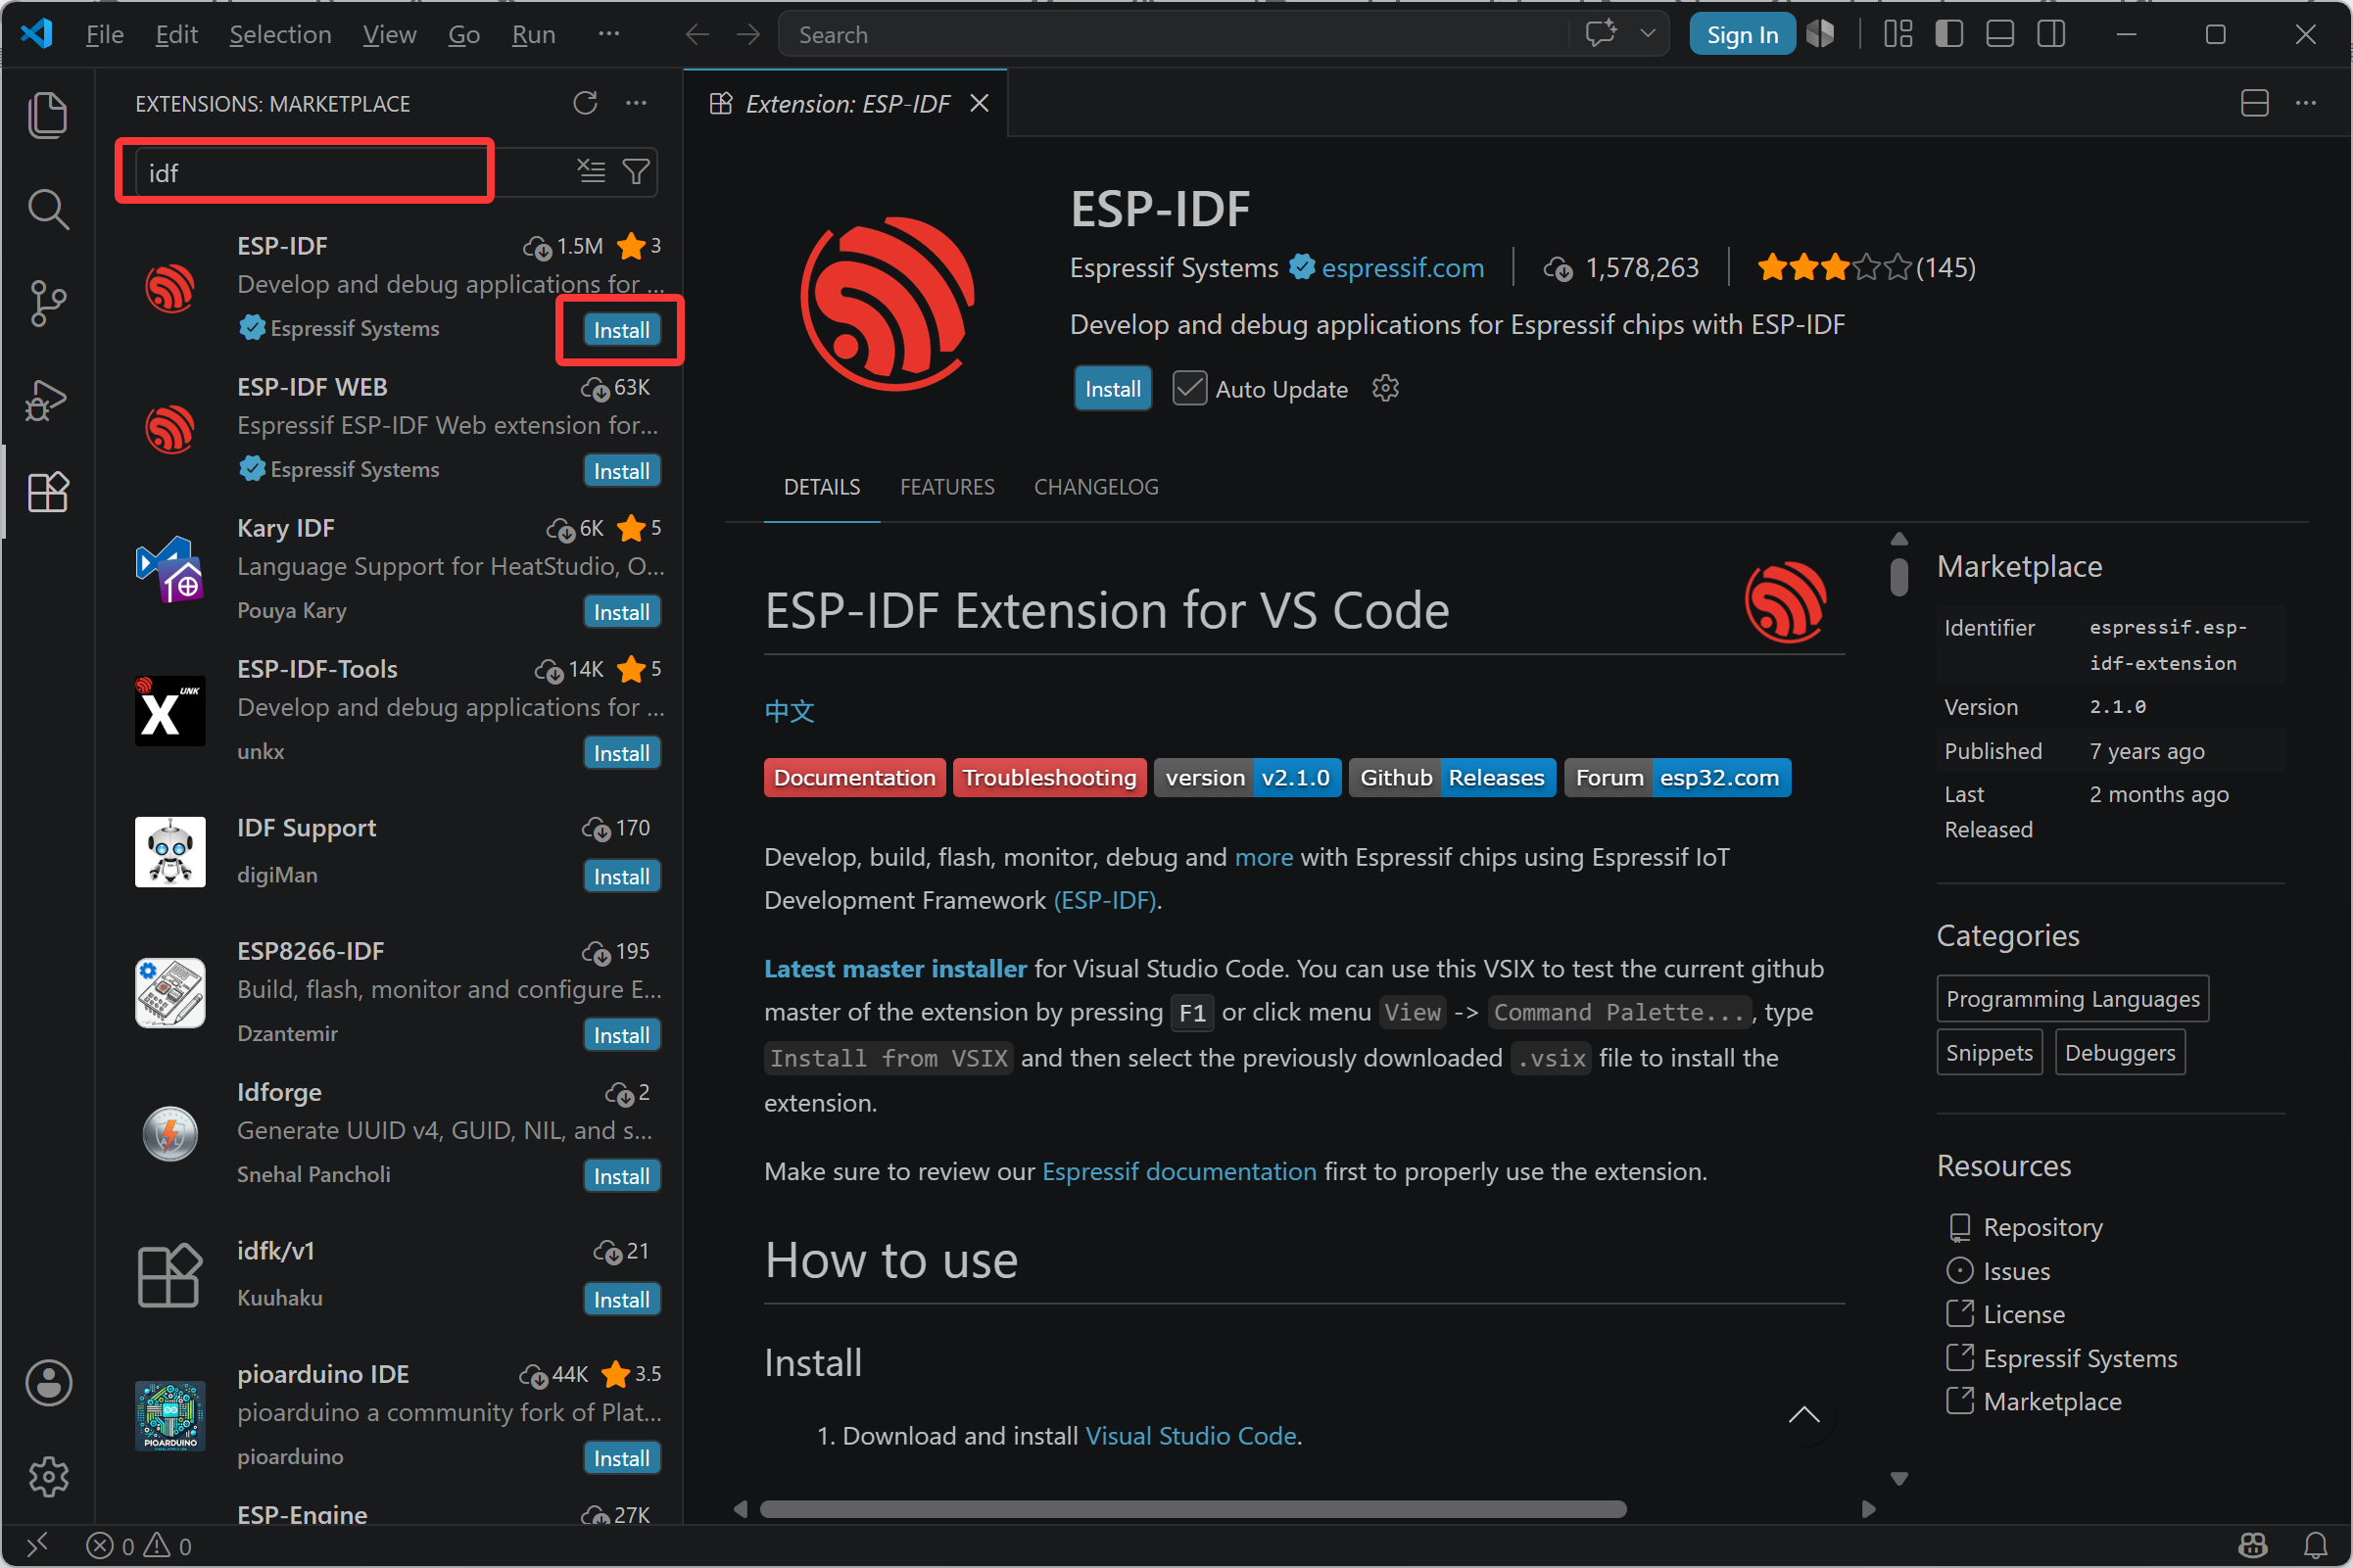Open the Selection menu
Viewport: 2353px width, 1568px height.
click(280, 35)
